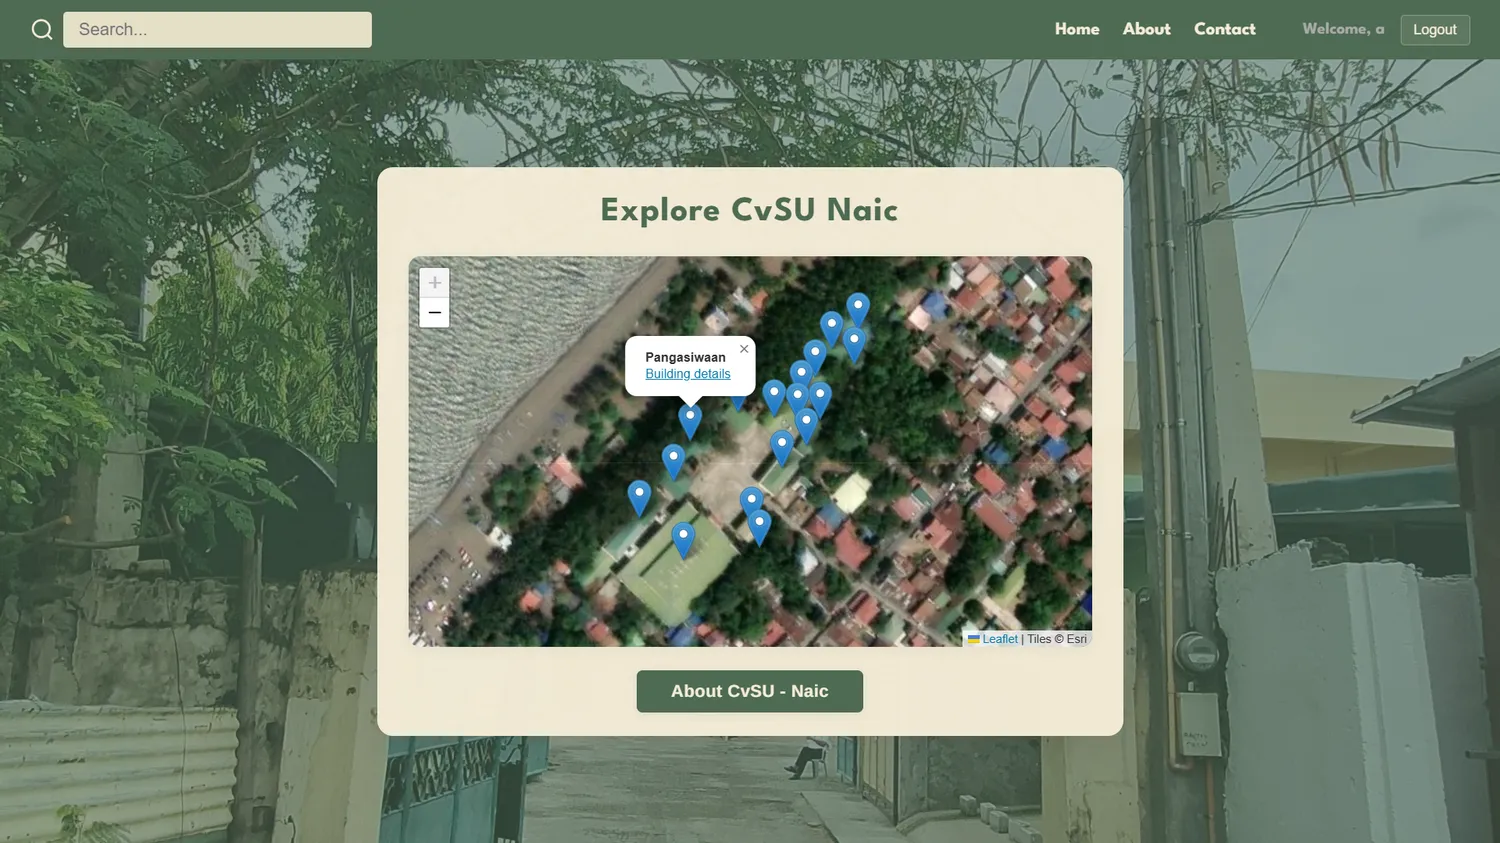Select the marker under the Pangasiwaan popup
The height and width of the screenshot is (843, 1500).
[x=690, y=422]
